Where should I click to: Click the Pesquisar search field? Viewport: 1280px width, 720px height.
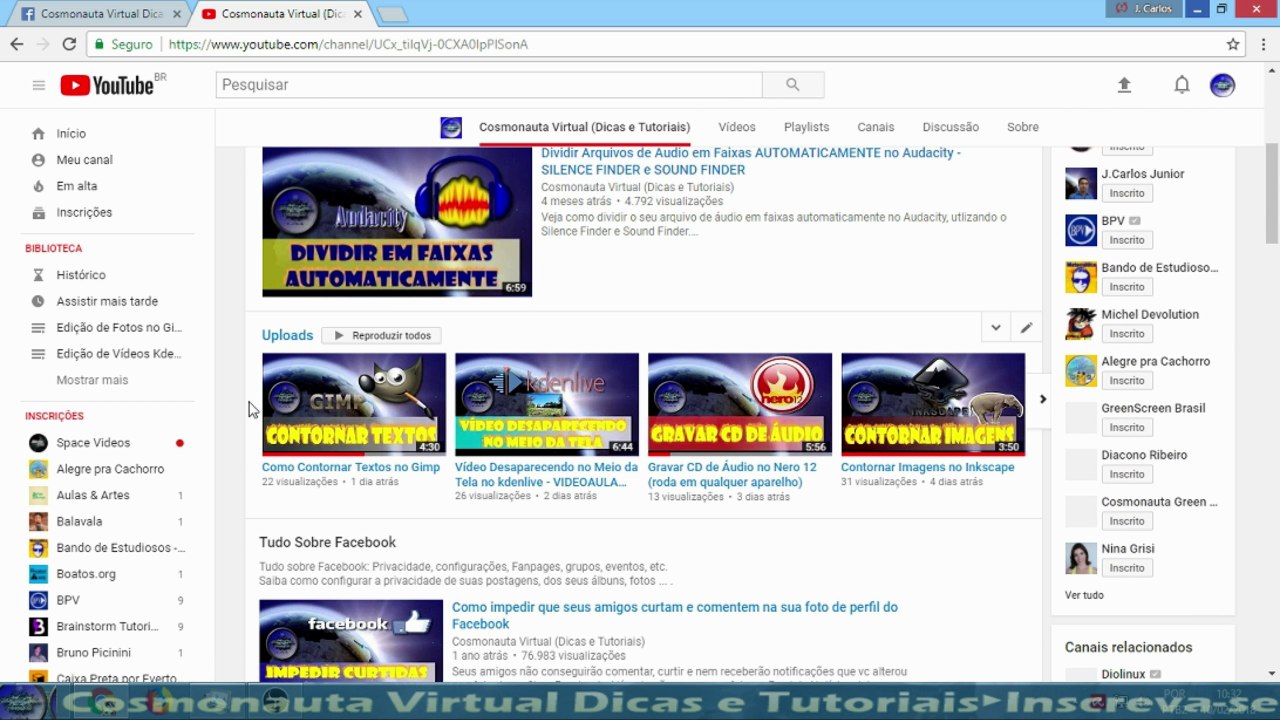489,85
